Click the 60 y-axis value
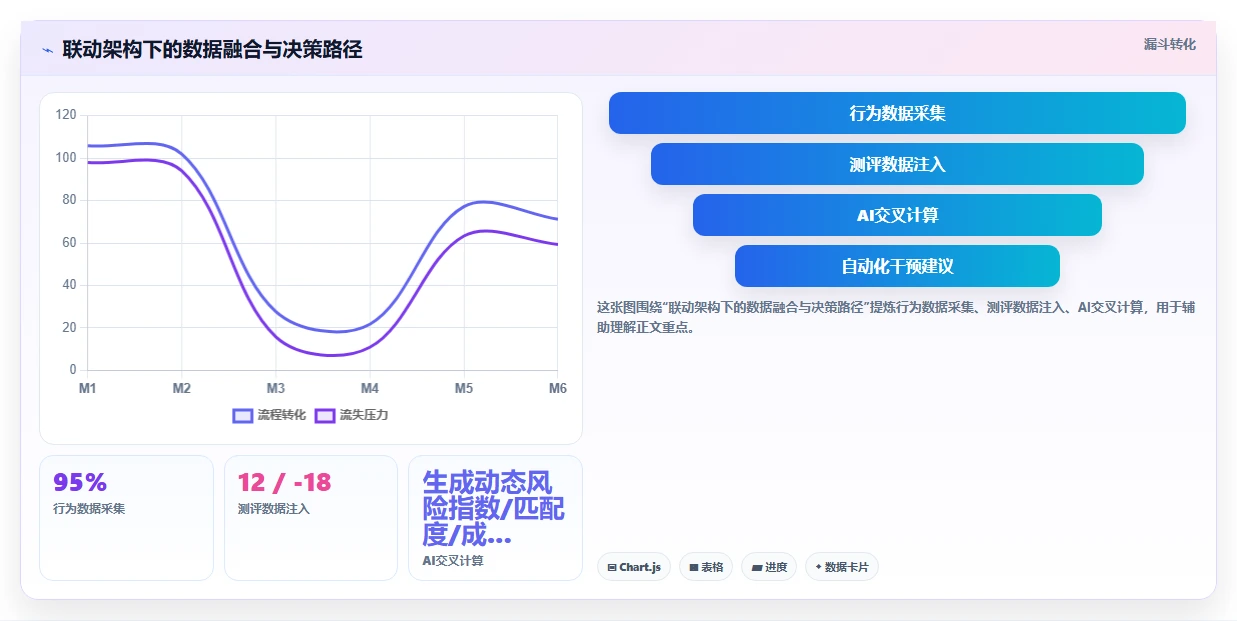The height and width of the screenshot is (621, 1237). point(69,243)
